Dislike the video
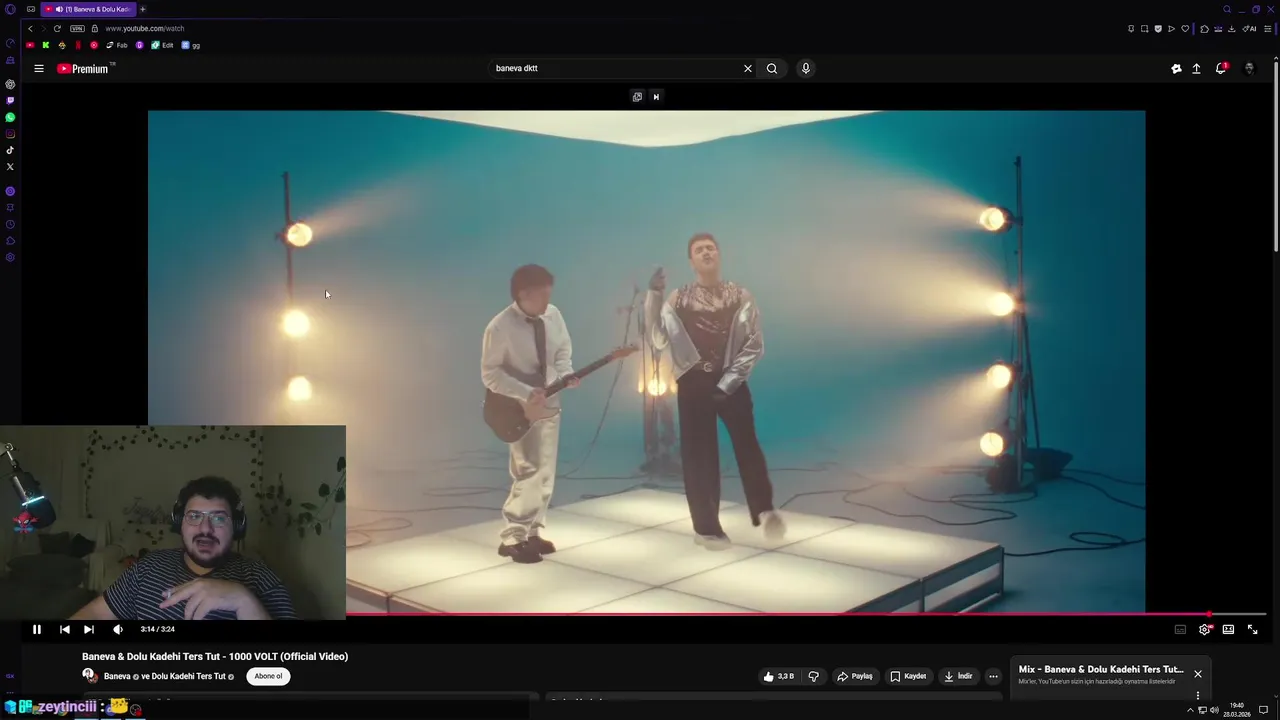1280x720 pixels. tap(813, 676)
